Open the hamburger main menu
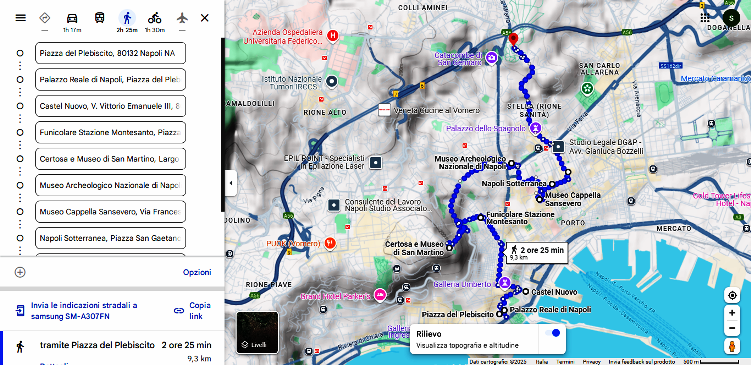This screenshot has height=365, width=751. pos(21,18)
